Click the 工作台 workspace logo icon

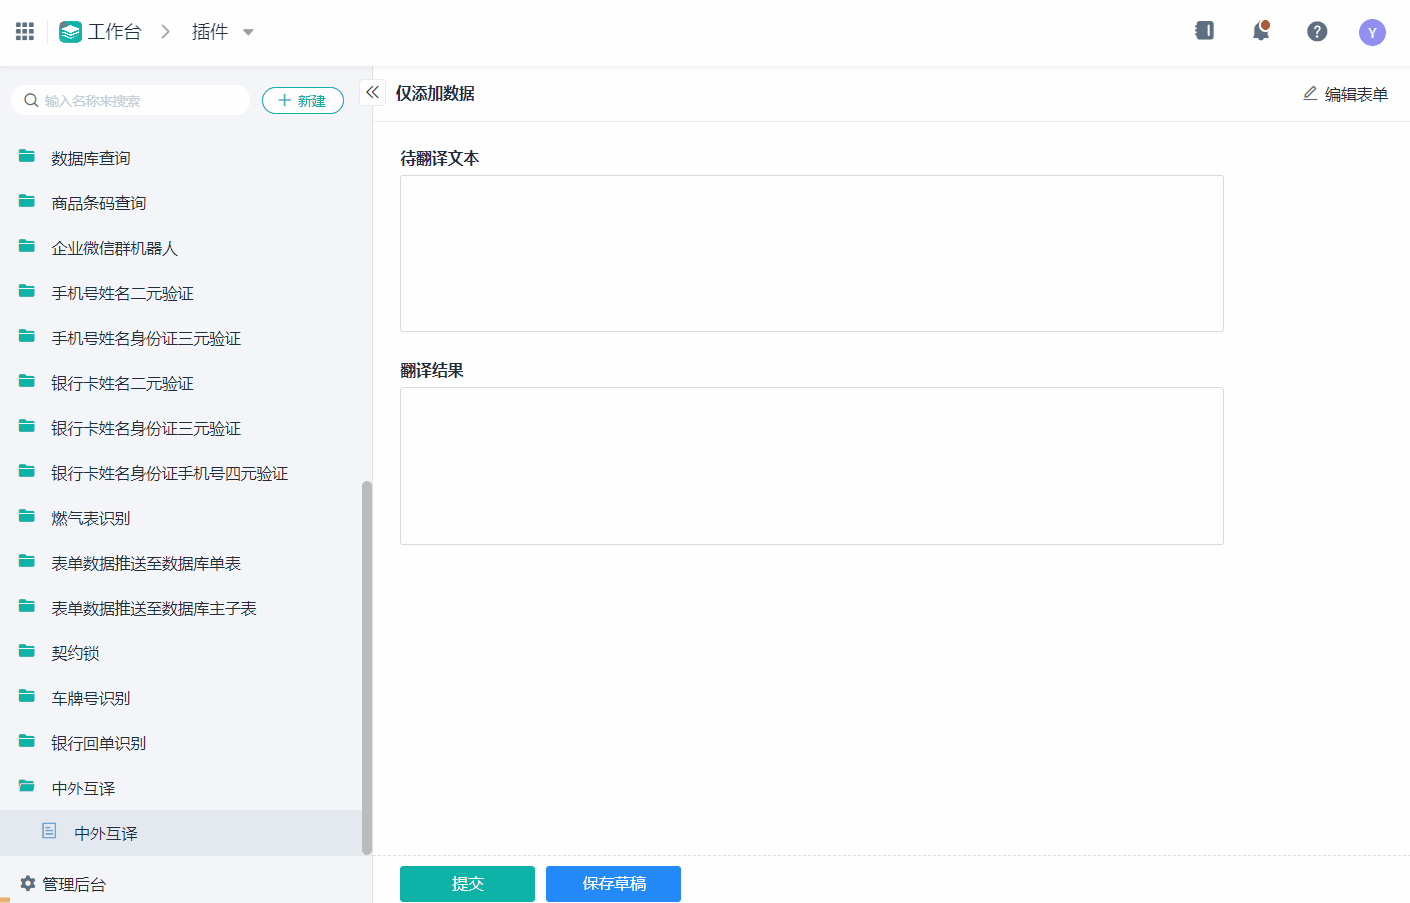[70, 32]
